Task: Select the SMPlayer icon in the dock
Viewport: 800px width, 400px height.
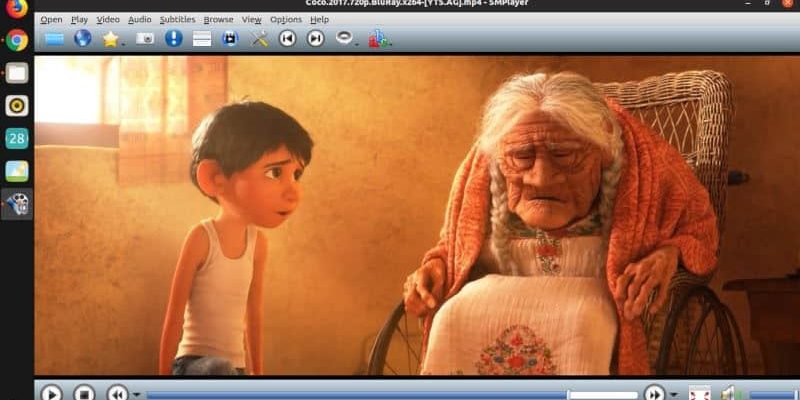Action: coord(17,204)
